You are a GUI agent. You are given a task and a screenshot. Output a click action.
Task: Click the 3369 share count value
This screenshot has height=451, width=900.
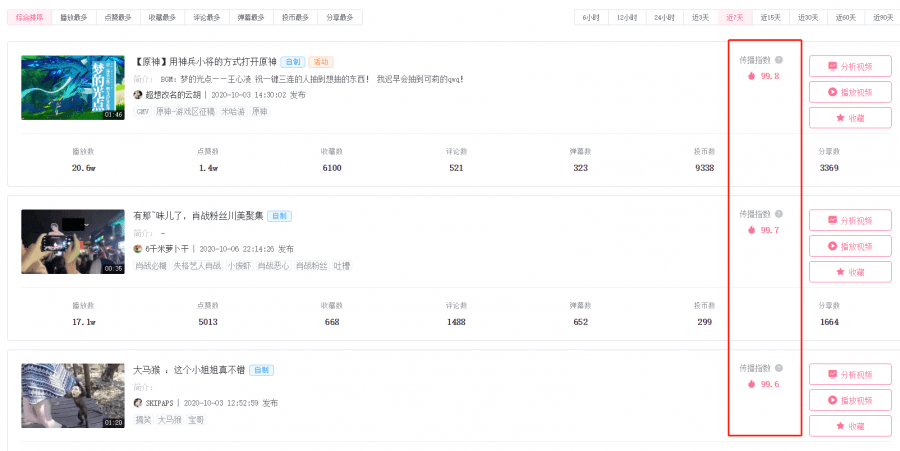[829, 168]
